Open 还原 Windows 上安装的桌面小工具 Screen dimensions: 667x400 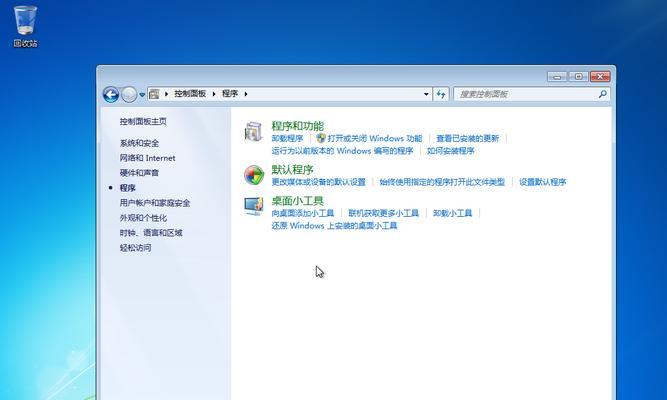tap(334, 226)
